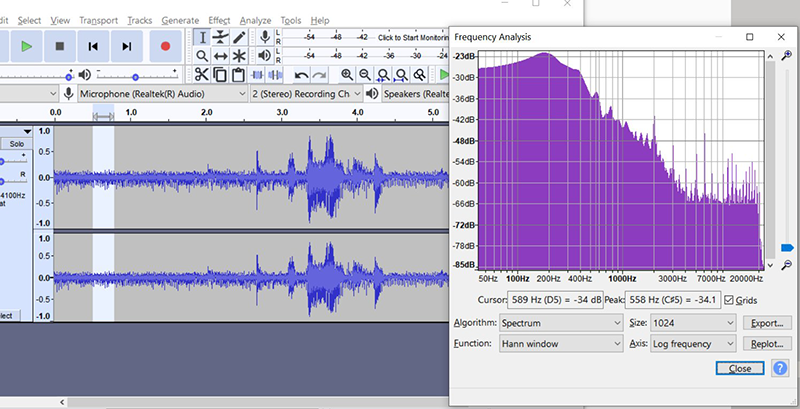Zoom in on the track view
The image size is (800, 409).
(347, 75)
